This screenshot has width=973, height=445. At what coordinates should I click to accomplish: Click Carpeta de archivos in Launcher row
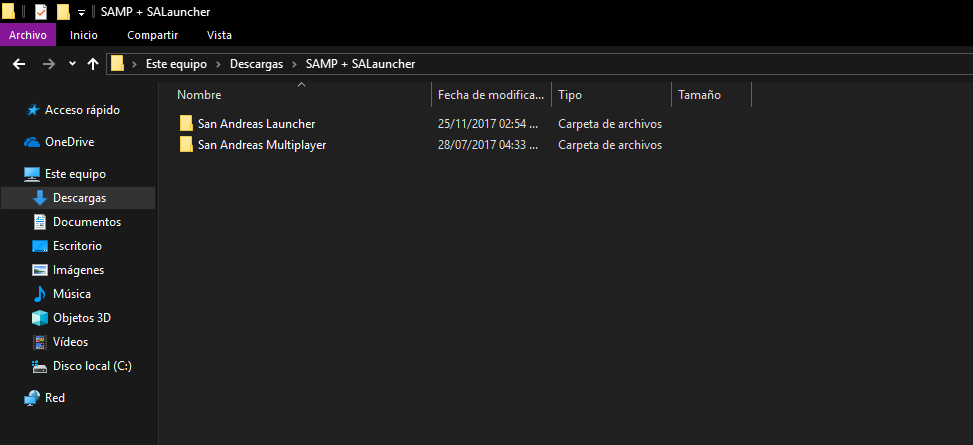pyautogui.click(x=610, y=124)
